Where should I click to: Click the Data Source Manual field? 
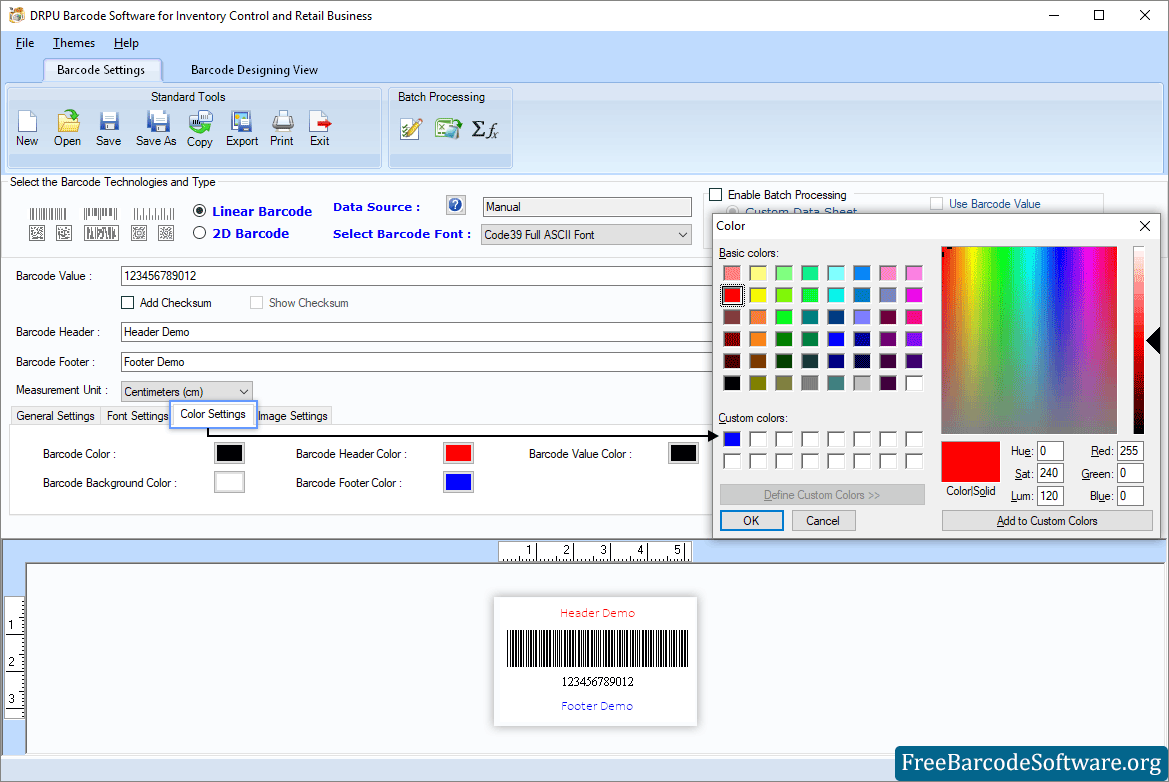pyautogui.click(x=587, y=206)
